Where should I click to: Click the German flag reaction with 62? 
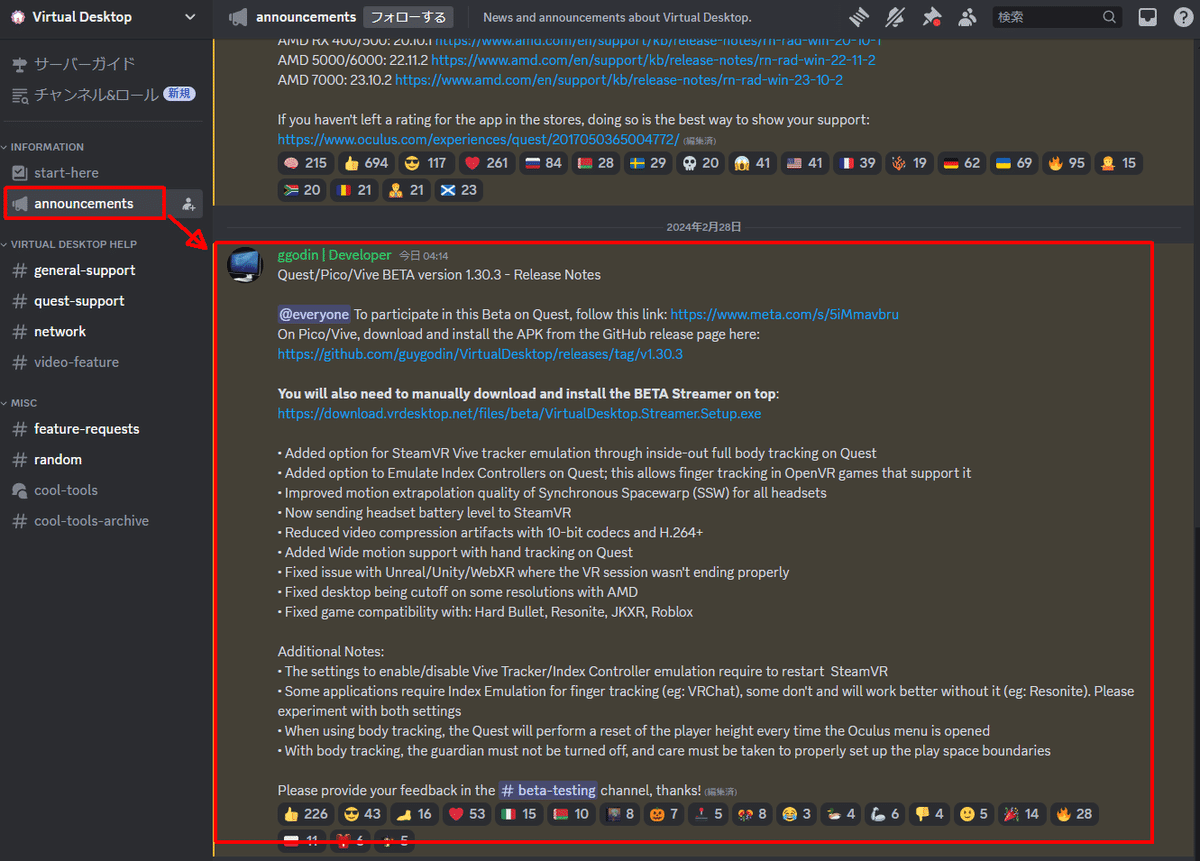961,163
